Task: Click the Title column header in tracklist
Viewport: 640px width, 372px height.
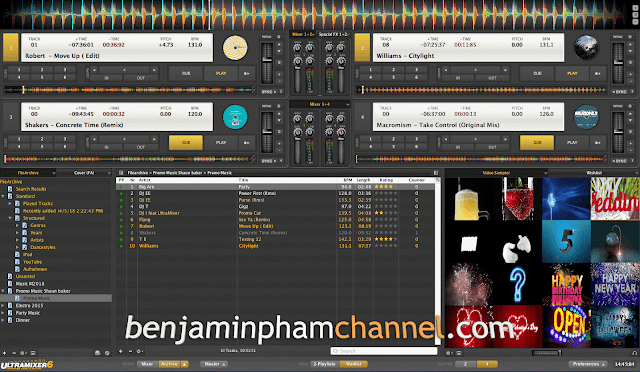Action: (244, 180)
